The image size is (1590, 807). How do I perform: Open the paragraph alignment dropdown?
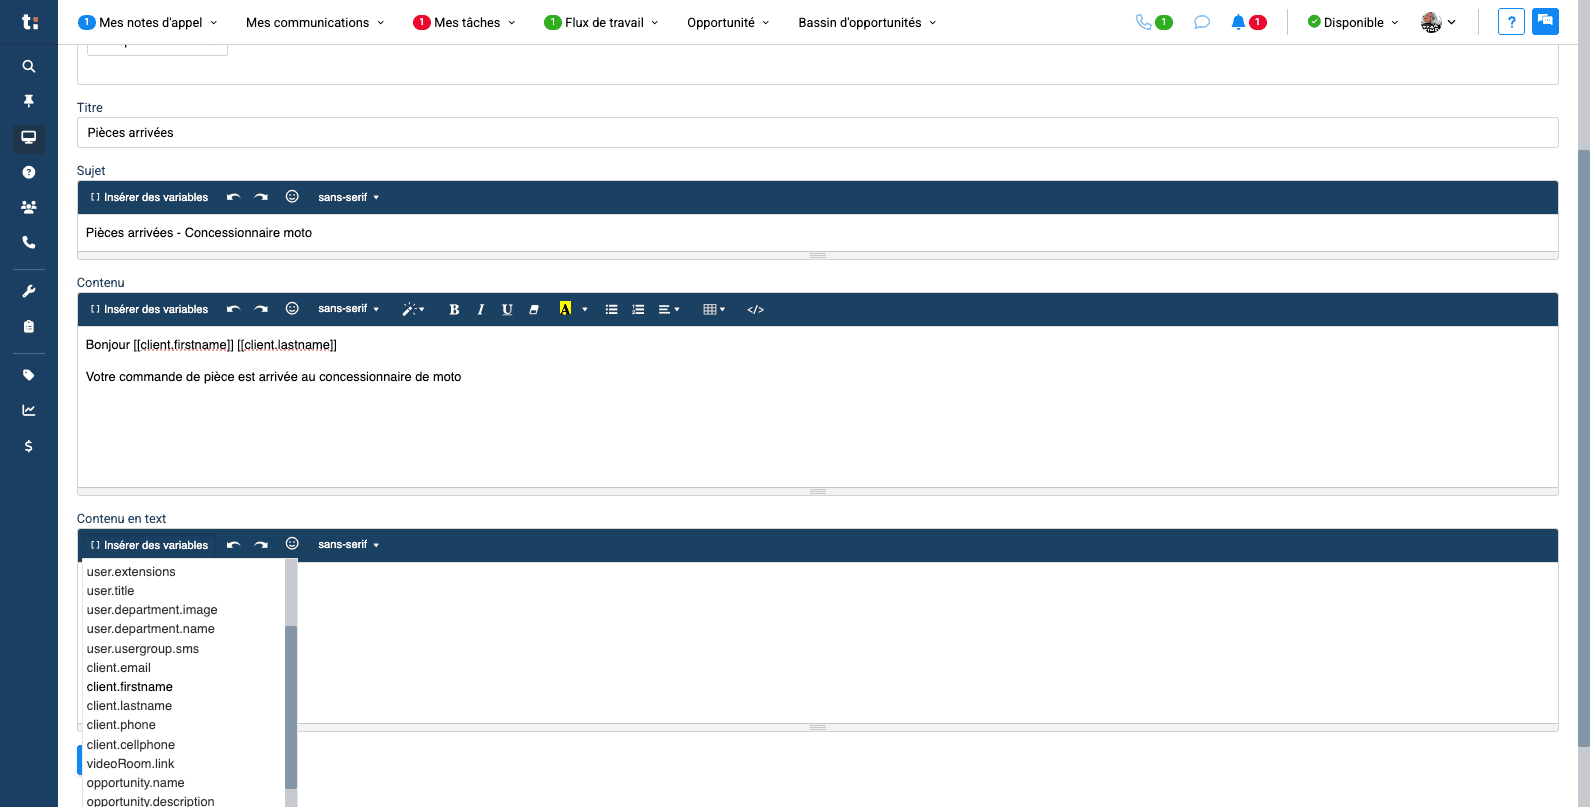pos(669,310)
